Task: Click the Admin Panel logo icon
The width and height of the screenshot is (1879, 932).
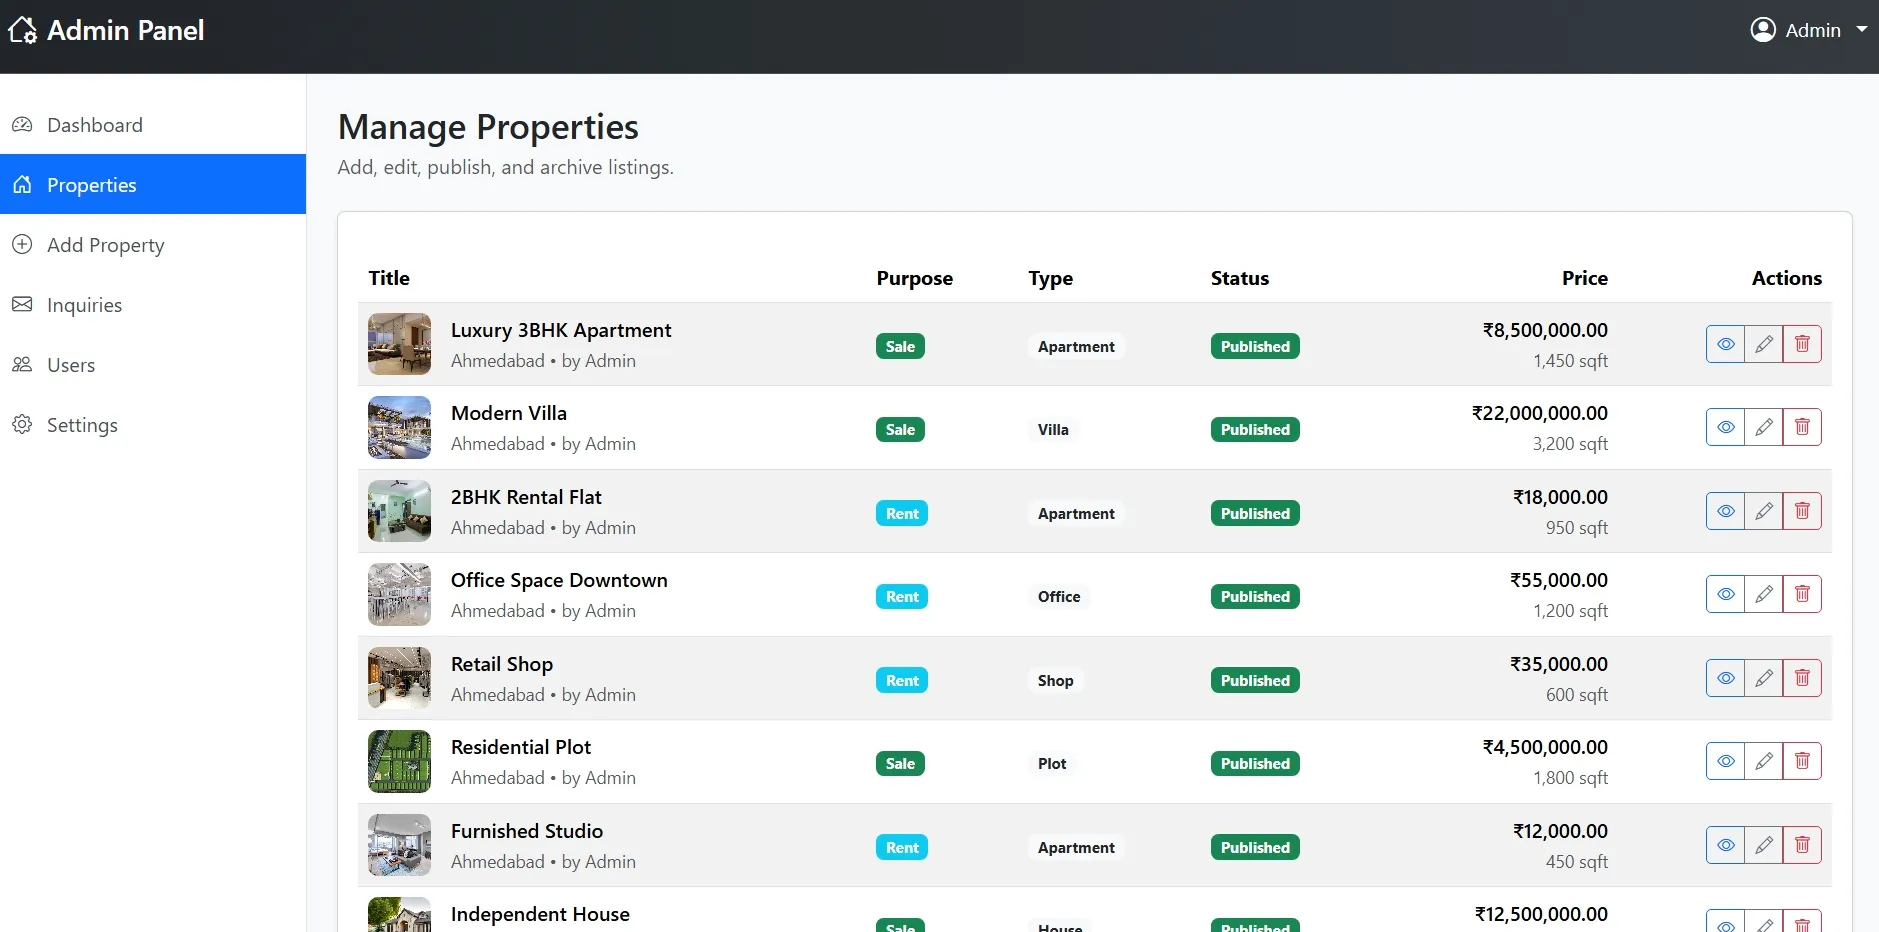Action: (x=22, y=29)
